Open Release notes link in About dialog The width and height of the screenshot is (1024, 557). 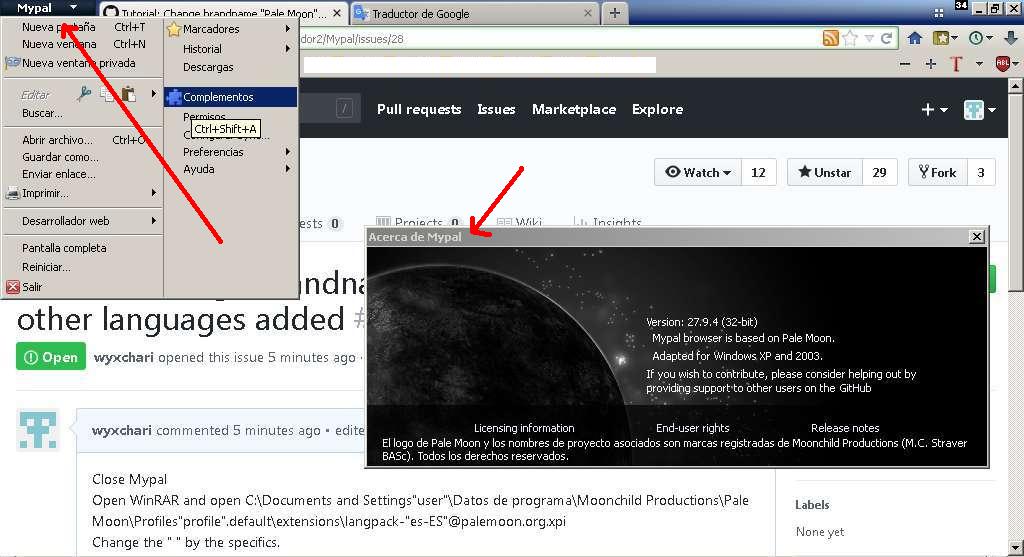[845, 428]
